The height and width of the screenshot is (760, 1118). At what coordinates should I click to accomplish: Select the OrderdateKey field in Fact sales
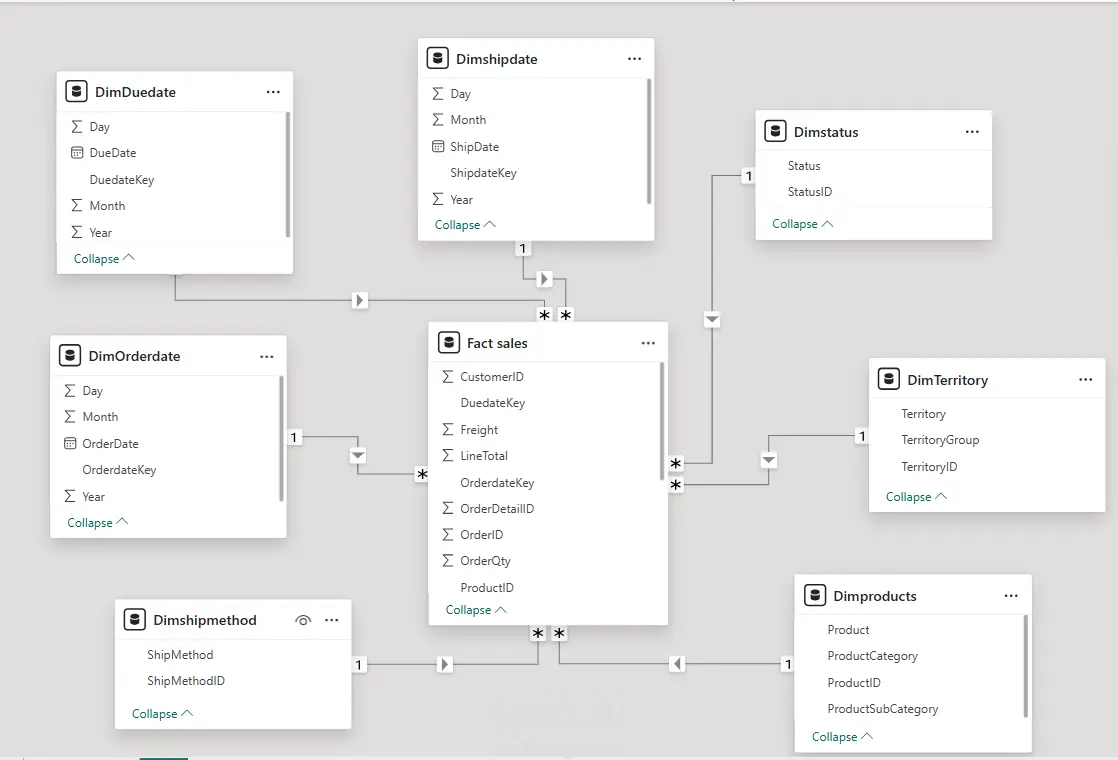click(x=497, y=483)
